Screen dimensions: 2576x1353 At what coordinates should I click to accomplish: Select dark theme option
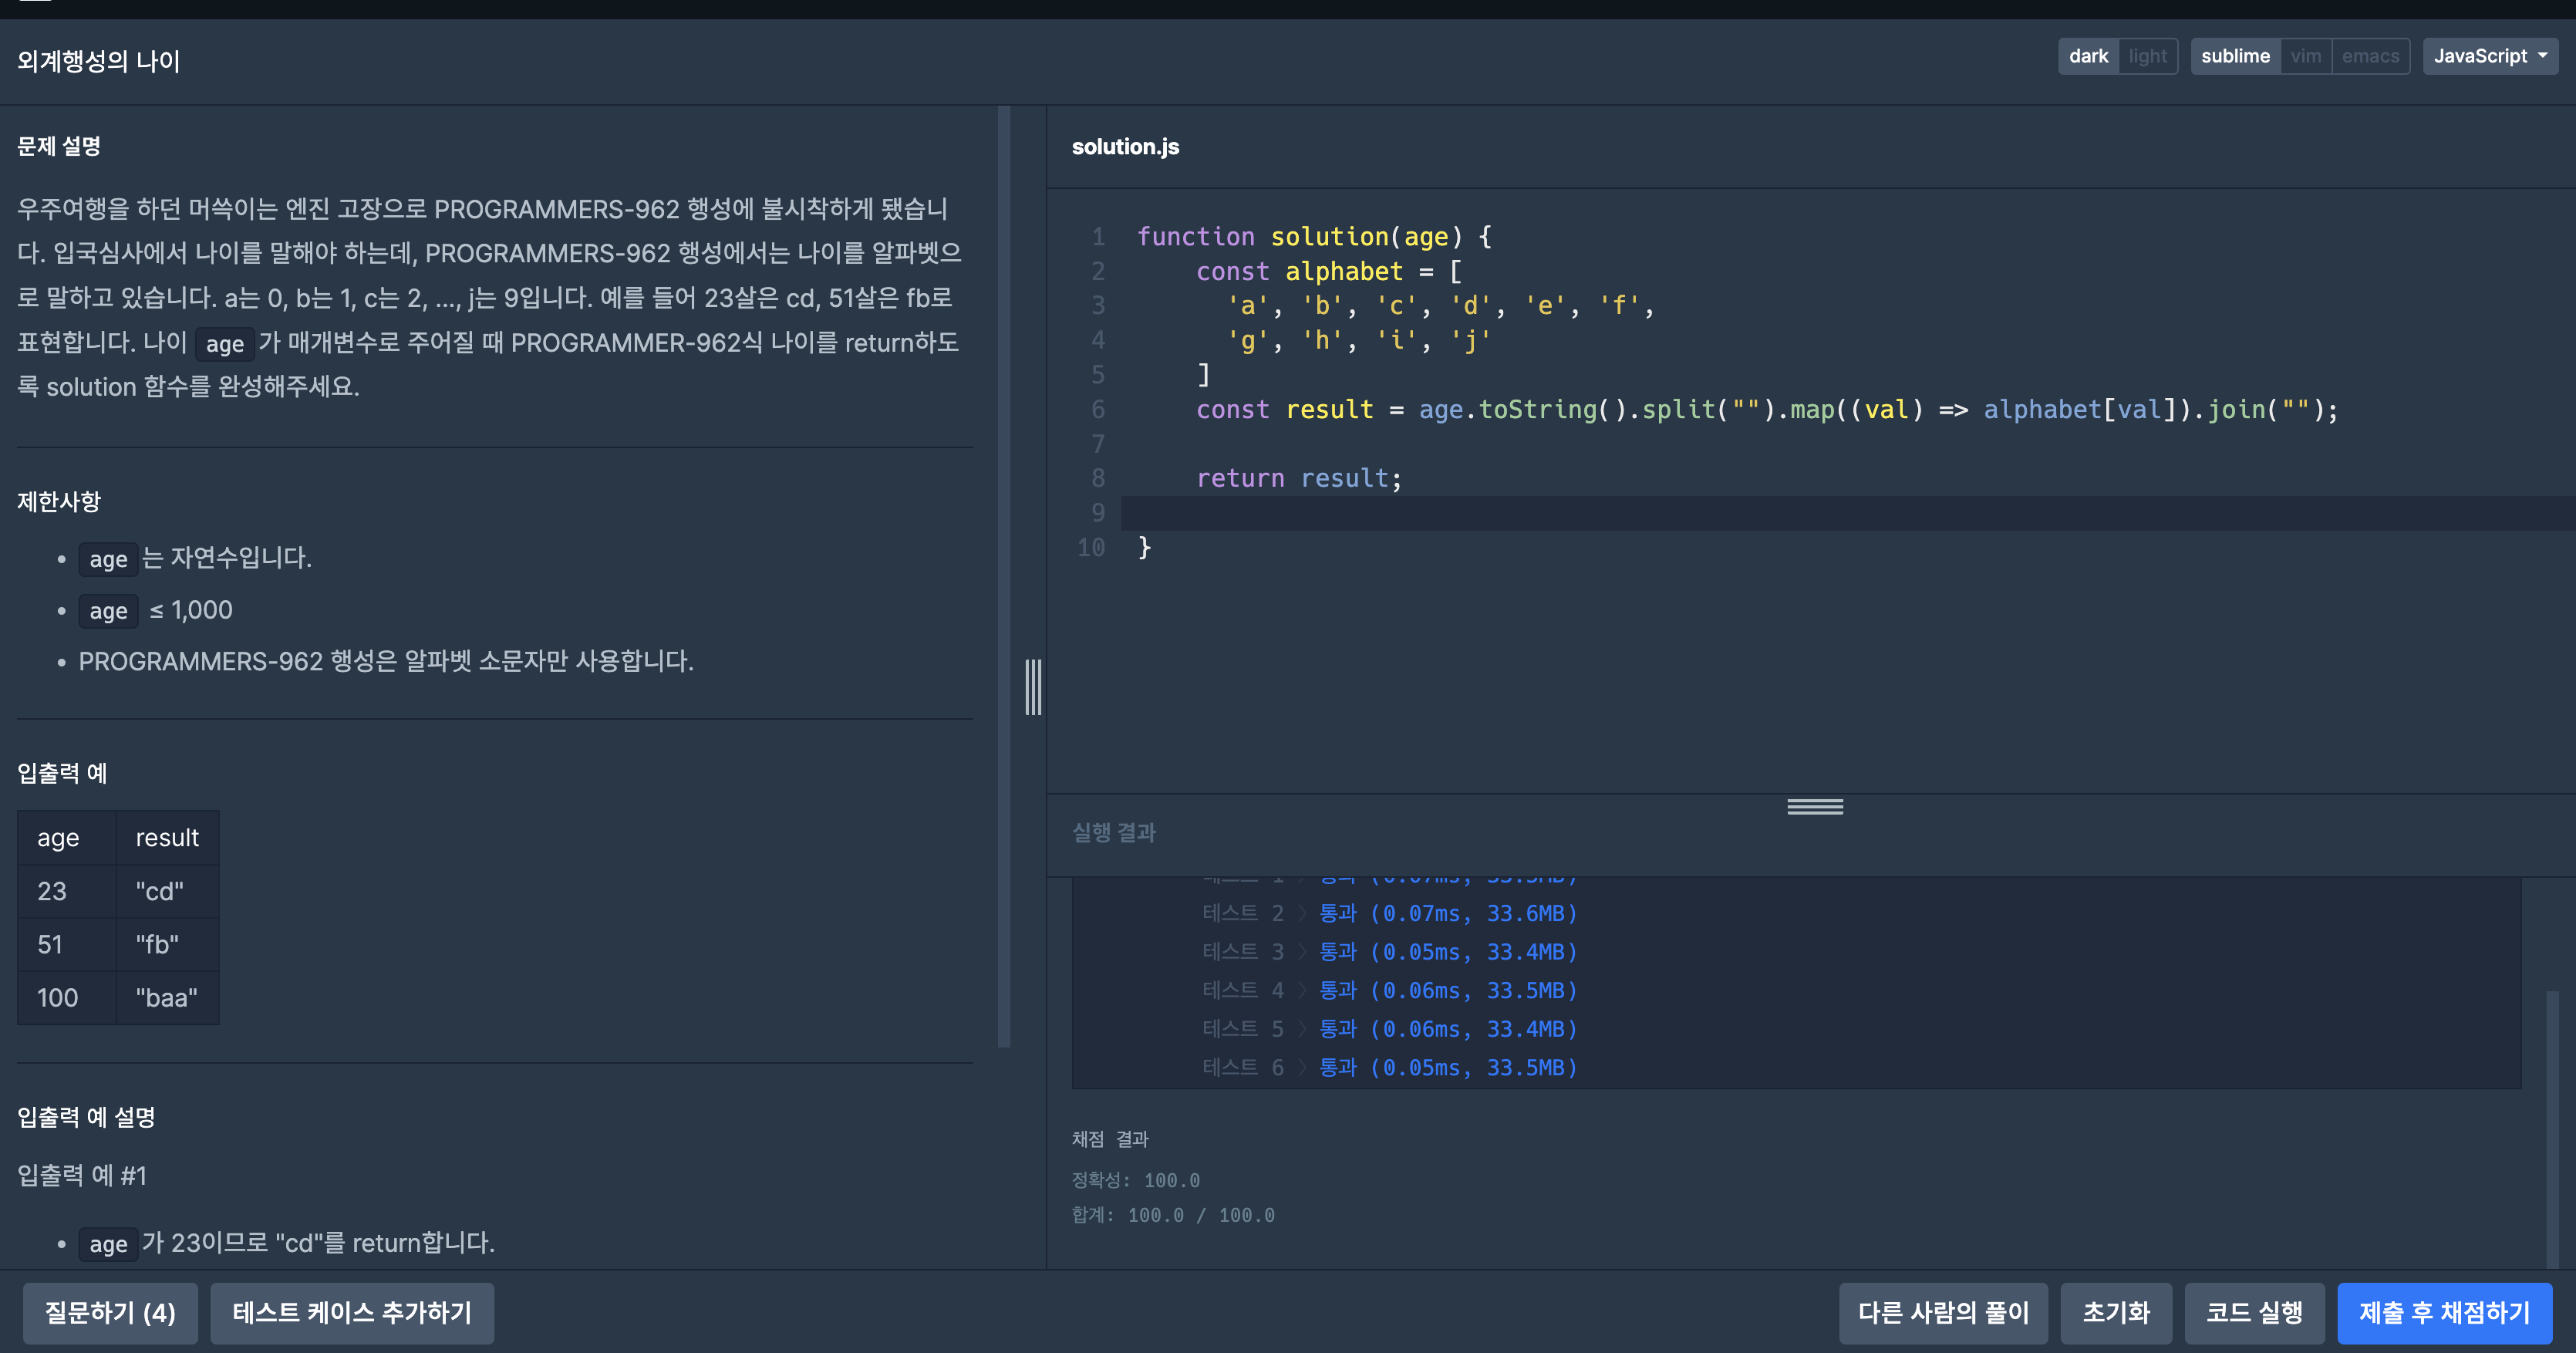point(2088,56)
